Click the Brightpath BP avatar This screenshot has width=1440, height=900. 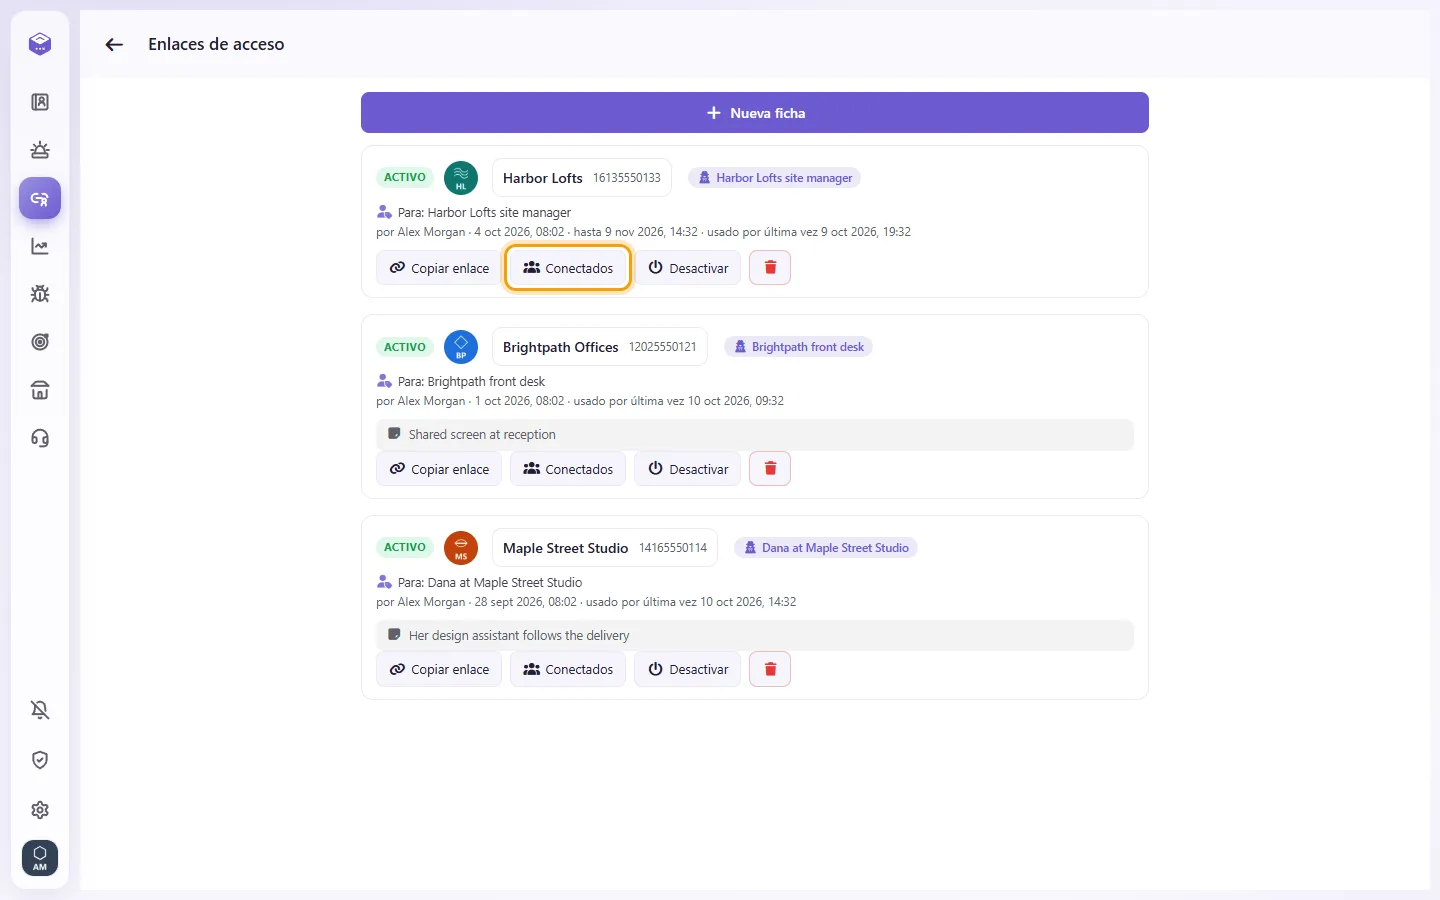(x=461, y=347)
